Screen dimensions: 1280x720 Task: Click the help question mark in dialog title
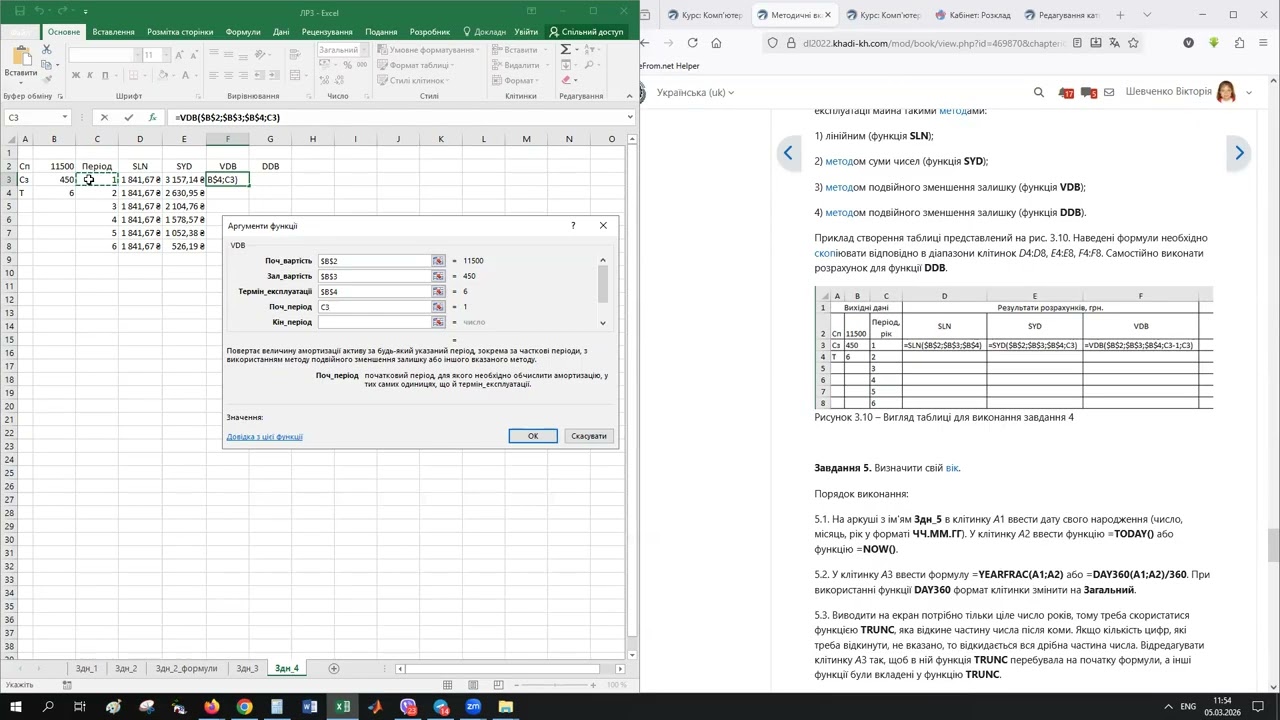573,226
